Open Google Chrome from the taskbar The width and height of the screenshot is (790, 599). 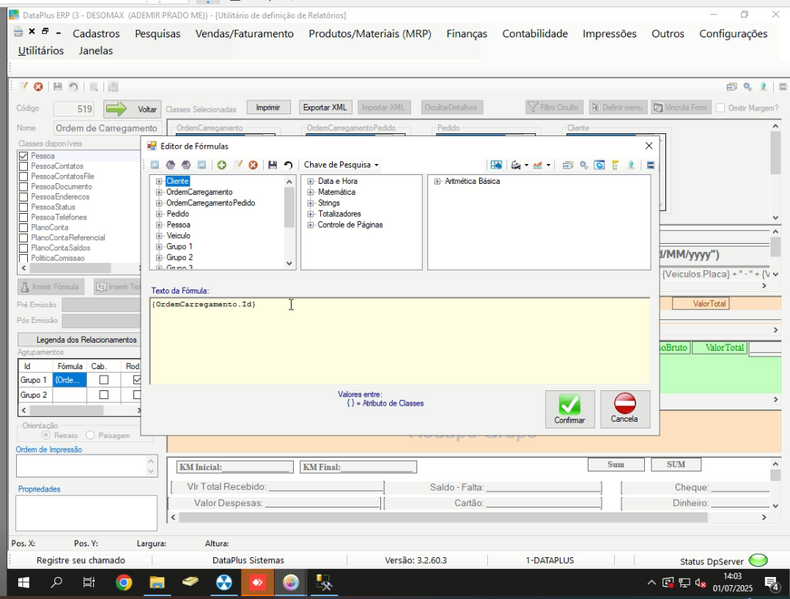pyautogui.click(x=123, y=583)
